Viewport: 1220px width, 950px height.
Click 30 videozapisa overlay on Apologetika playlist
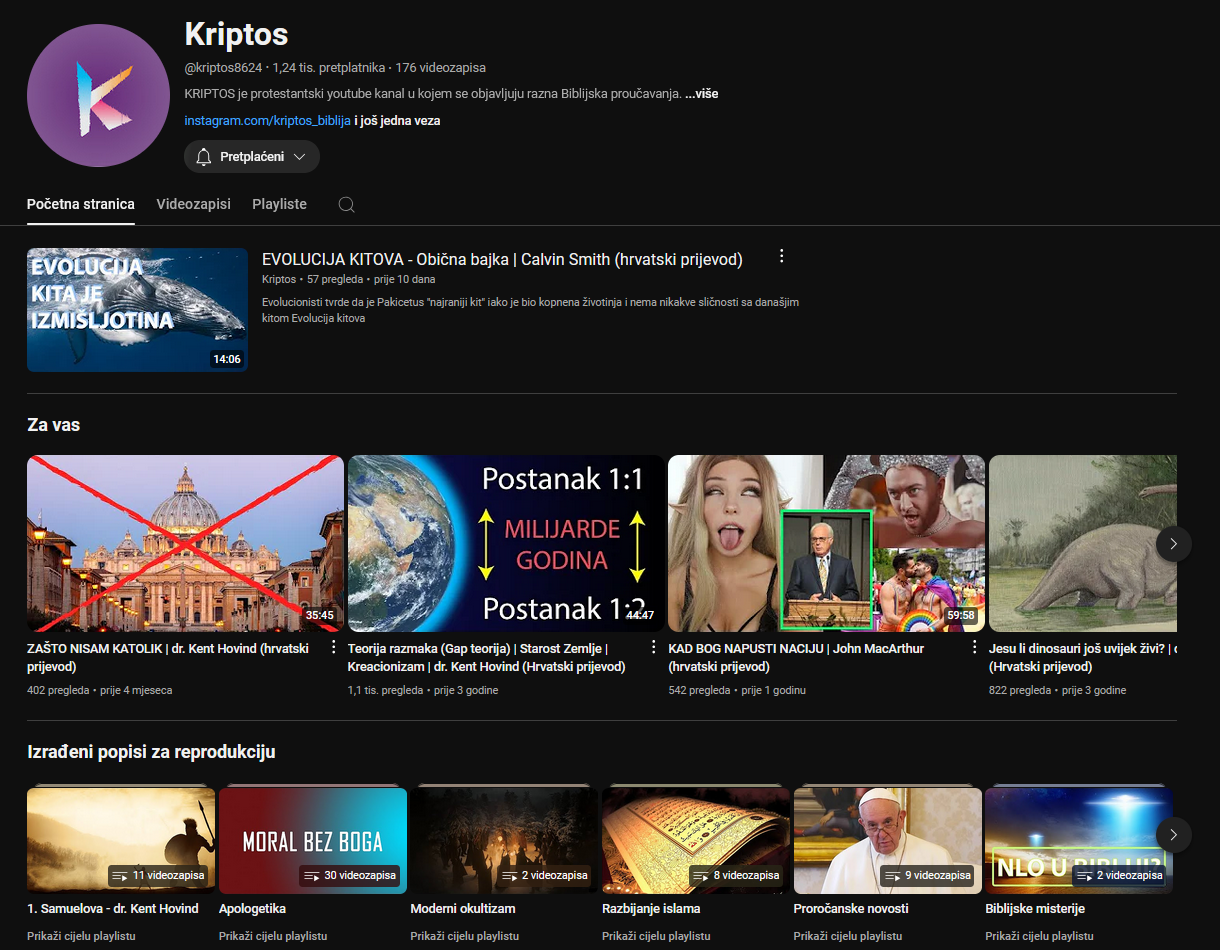click(348, 875)
